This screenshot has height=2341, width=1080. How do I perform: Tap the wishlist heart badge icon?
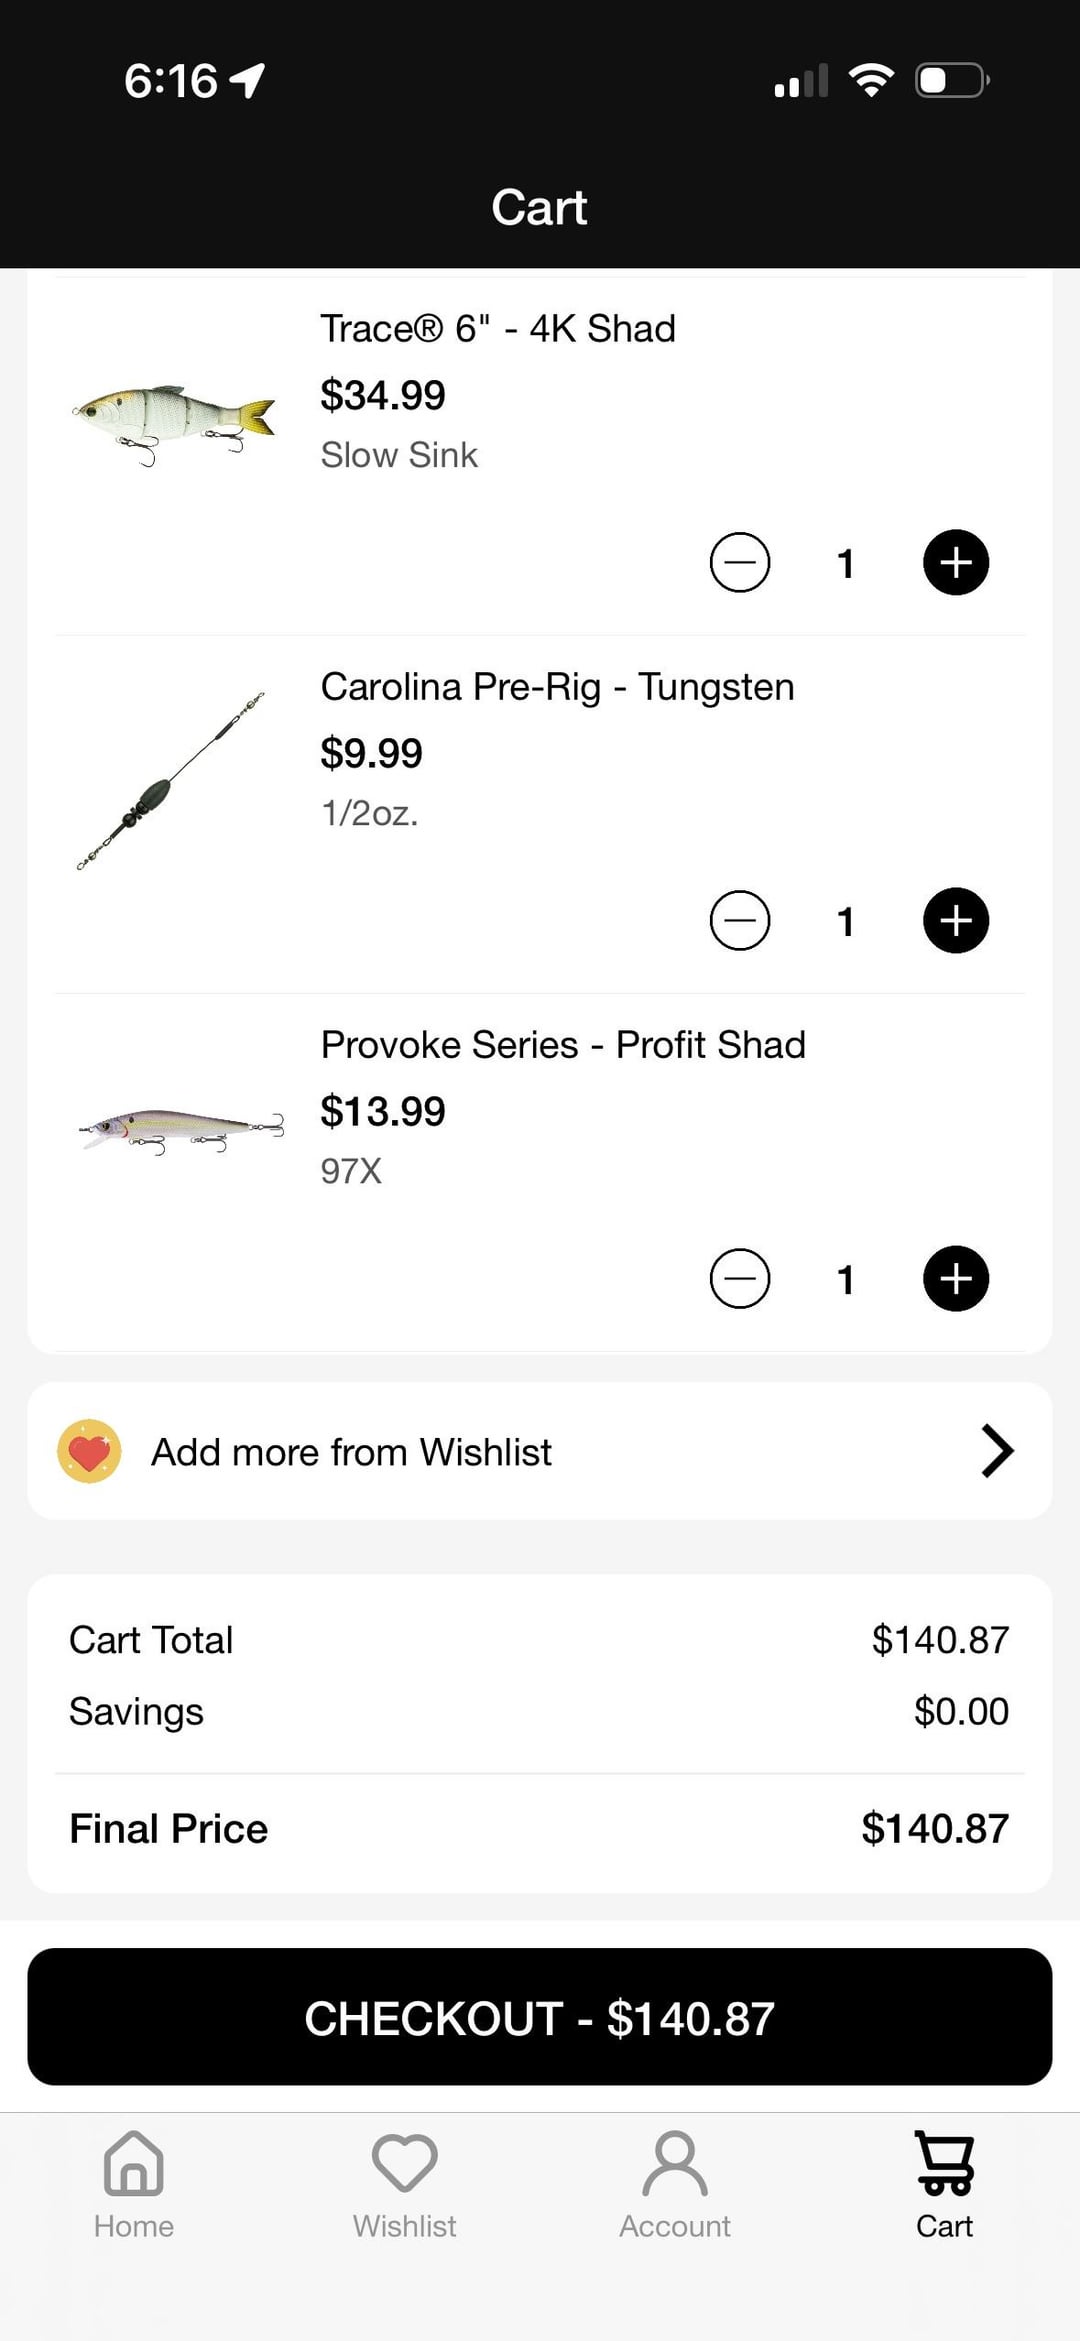coord(89,1451)
